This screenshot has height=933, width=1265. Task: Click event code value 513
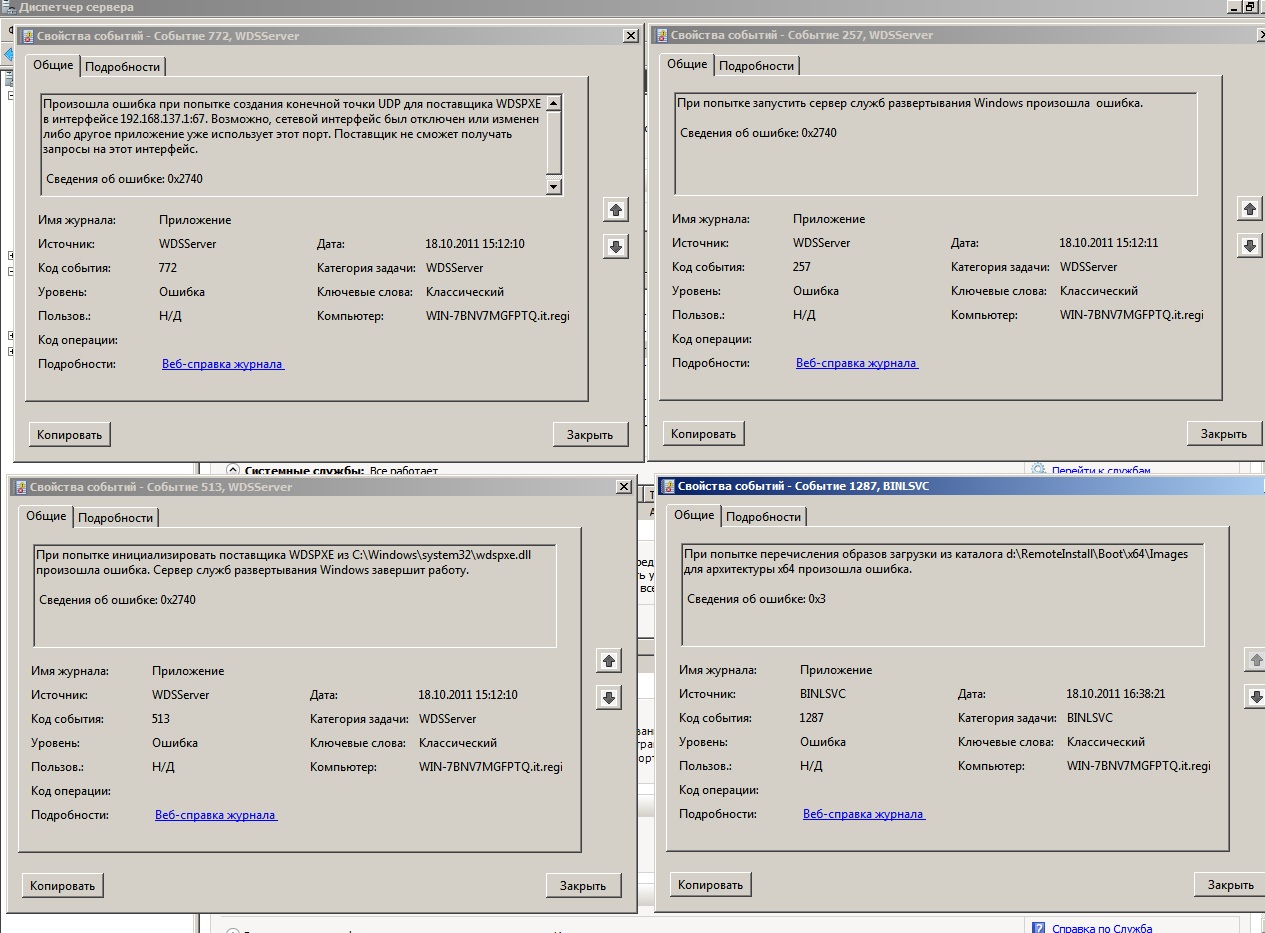[161, 719]
